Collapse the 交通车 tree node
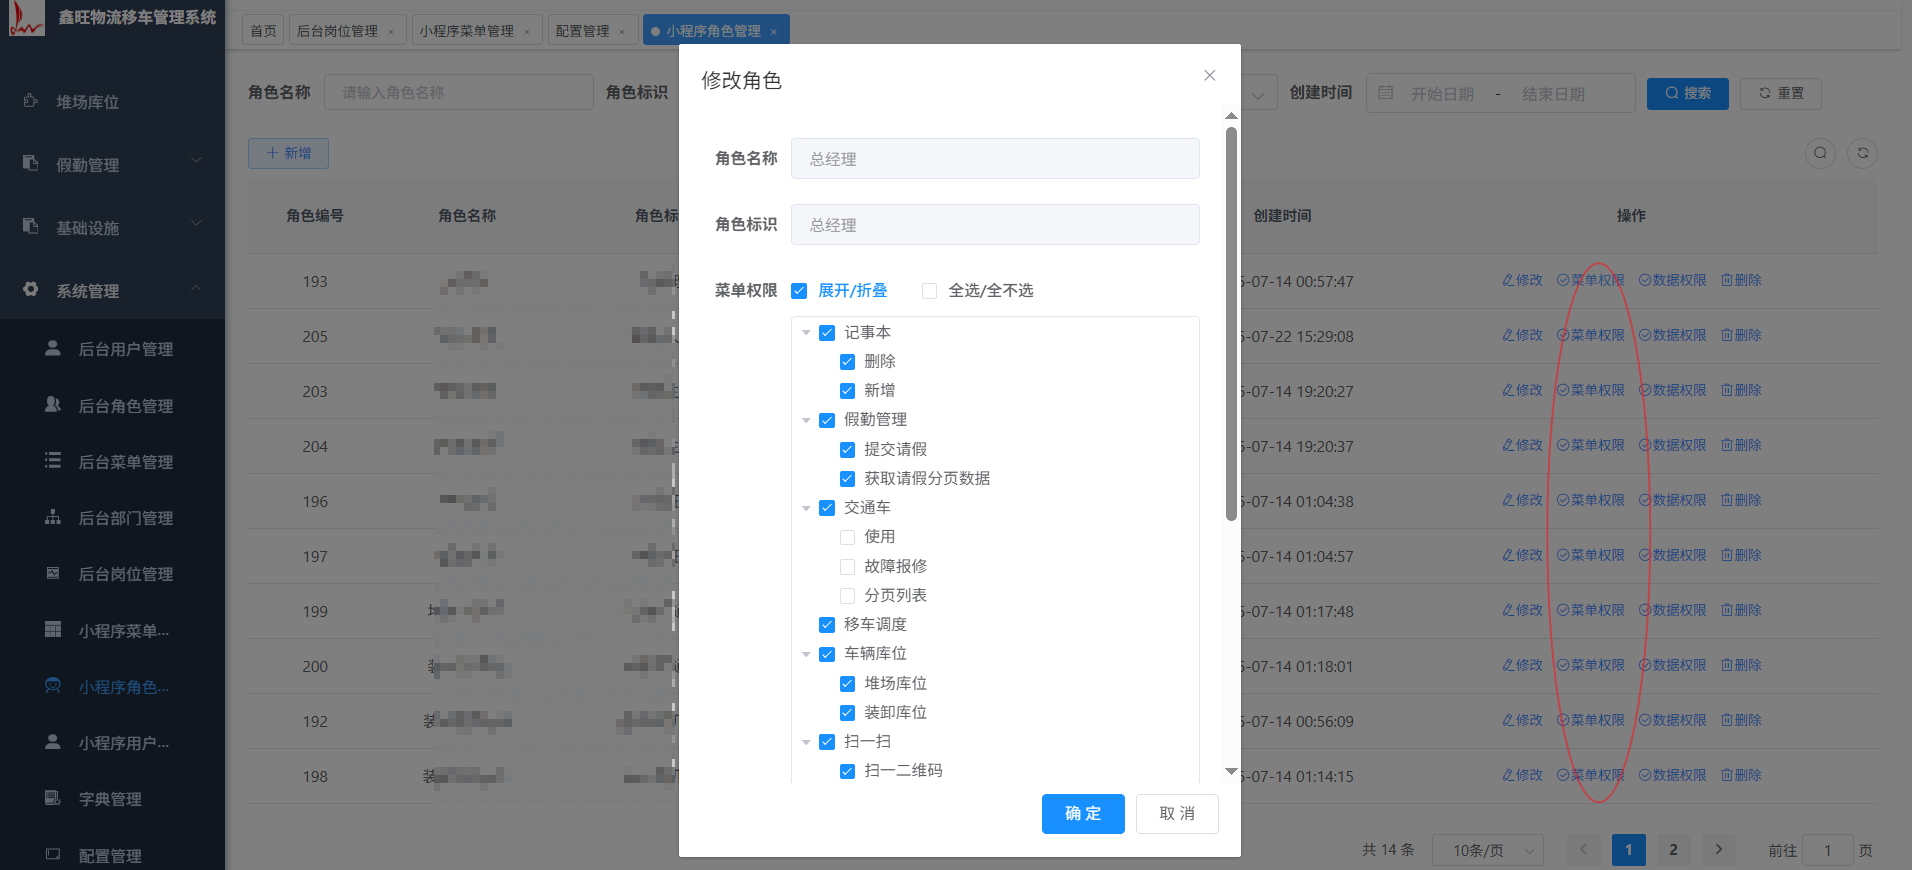Image resolution: width=1912 pixels, height=870 pixels. pyautogui.click(x=806, y=508)
